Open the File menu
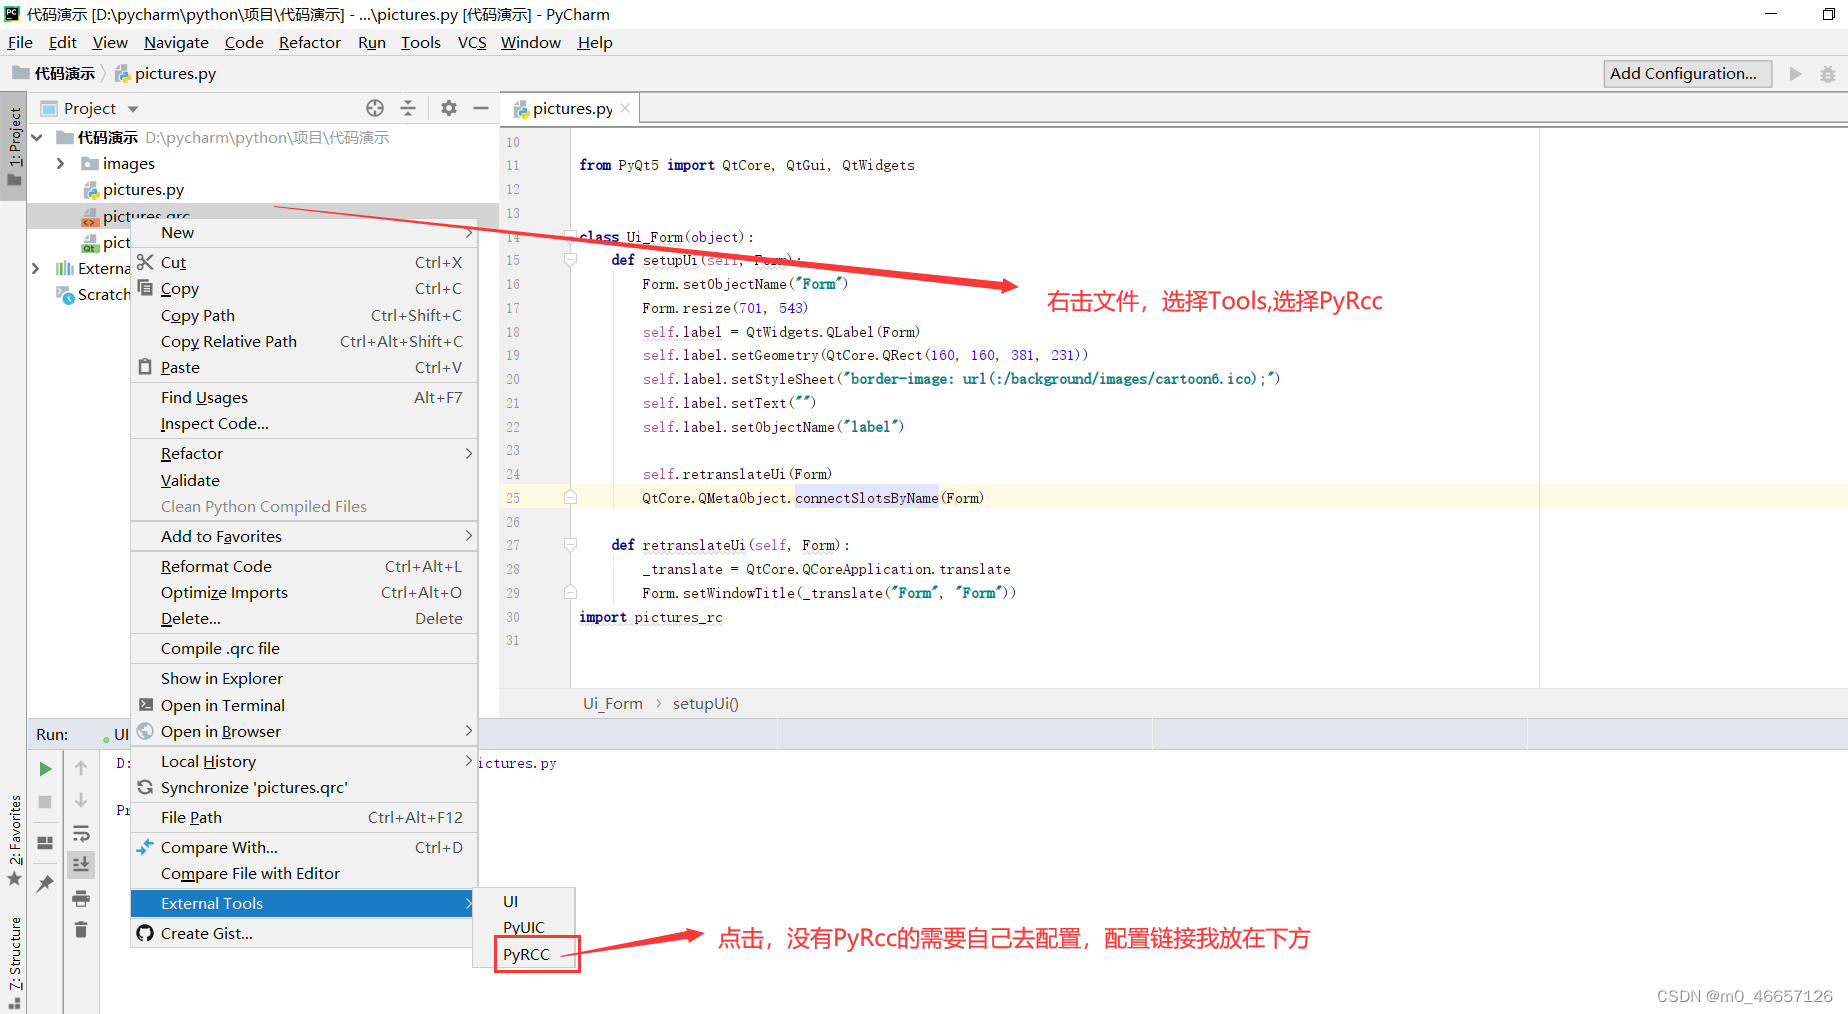This screenshot has width=1848, height=1014. 20,42
